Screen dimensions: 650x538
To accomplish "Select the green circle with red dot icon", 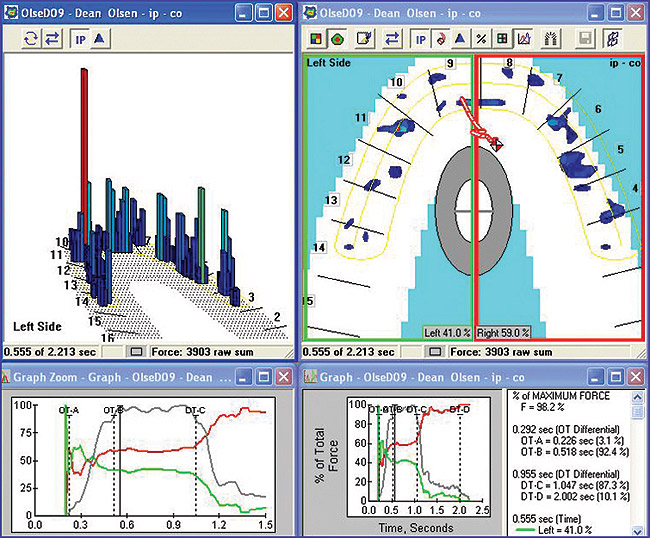I will (334, 39).
